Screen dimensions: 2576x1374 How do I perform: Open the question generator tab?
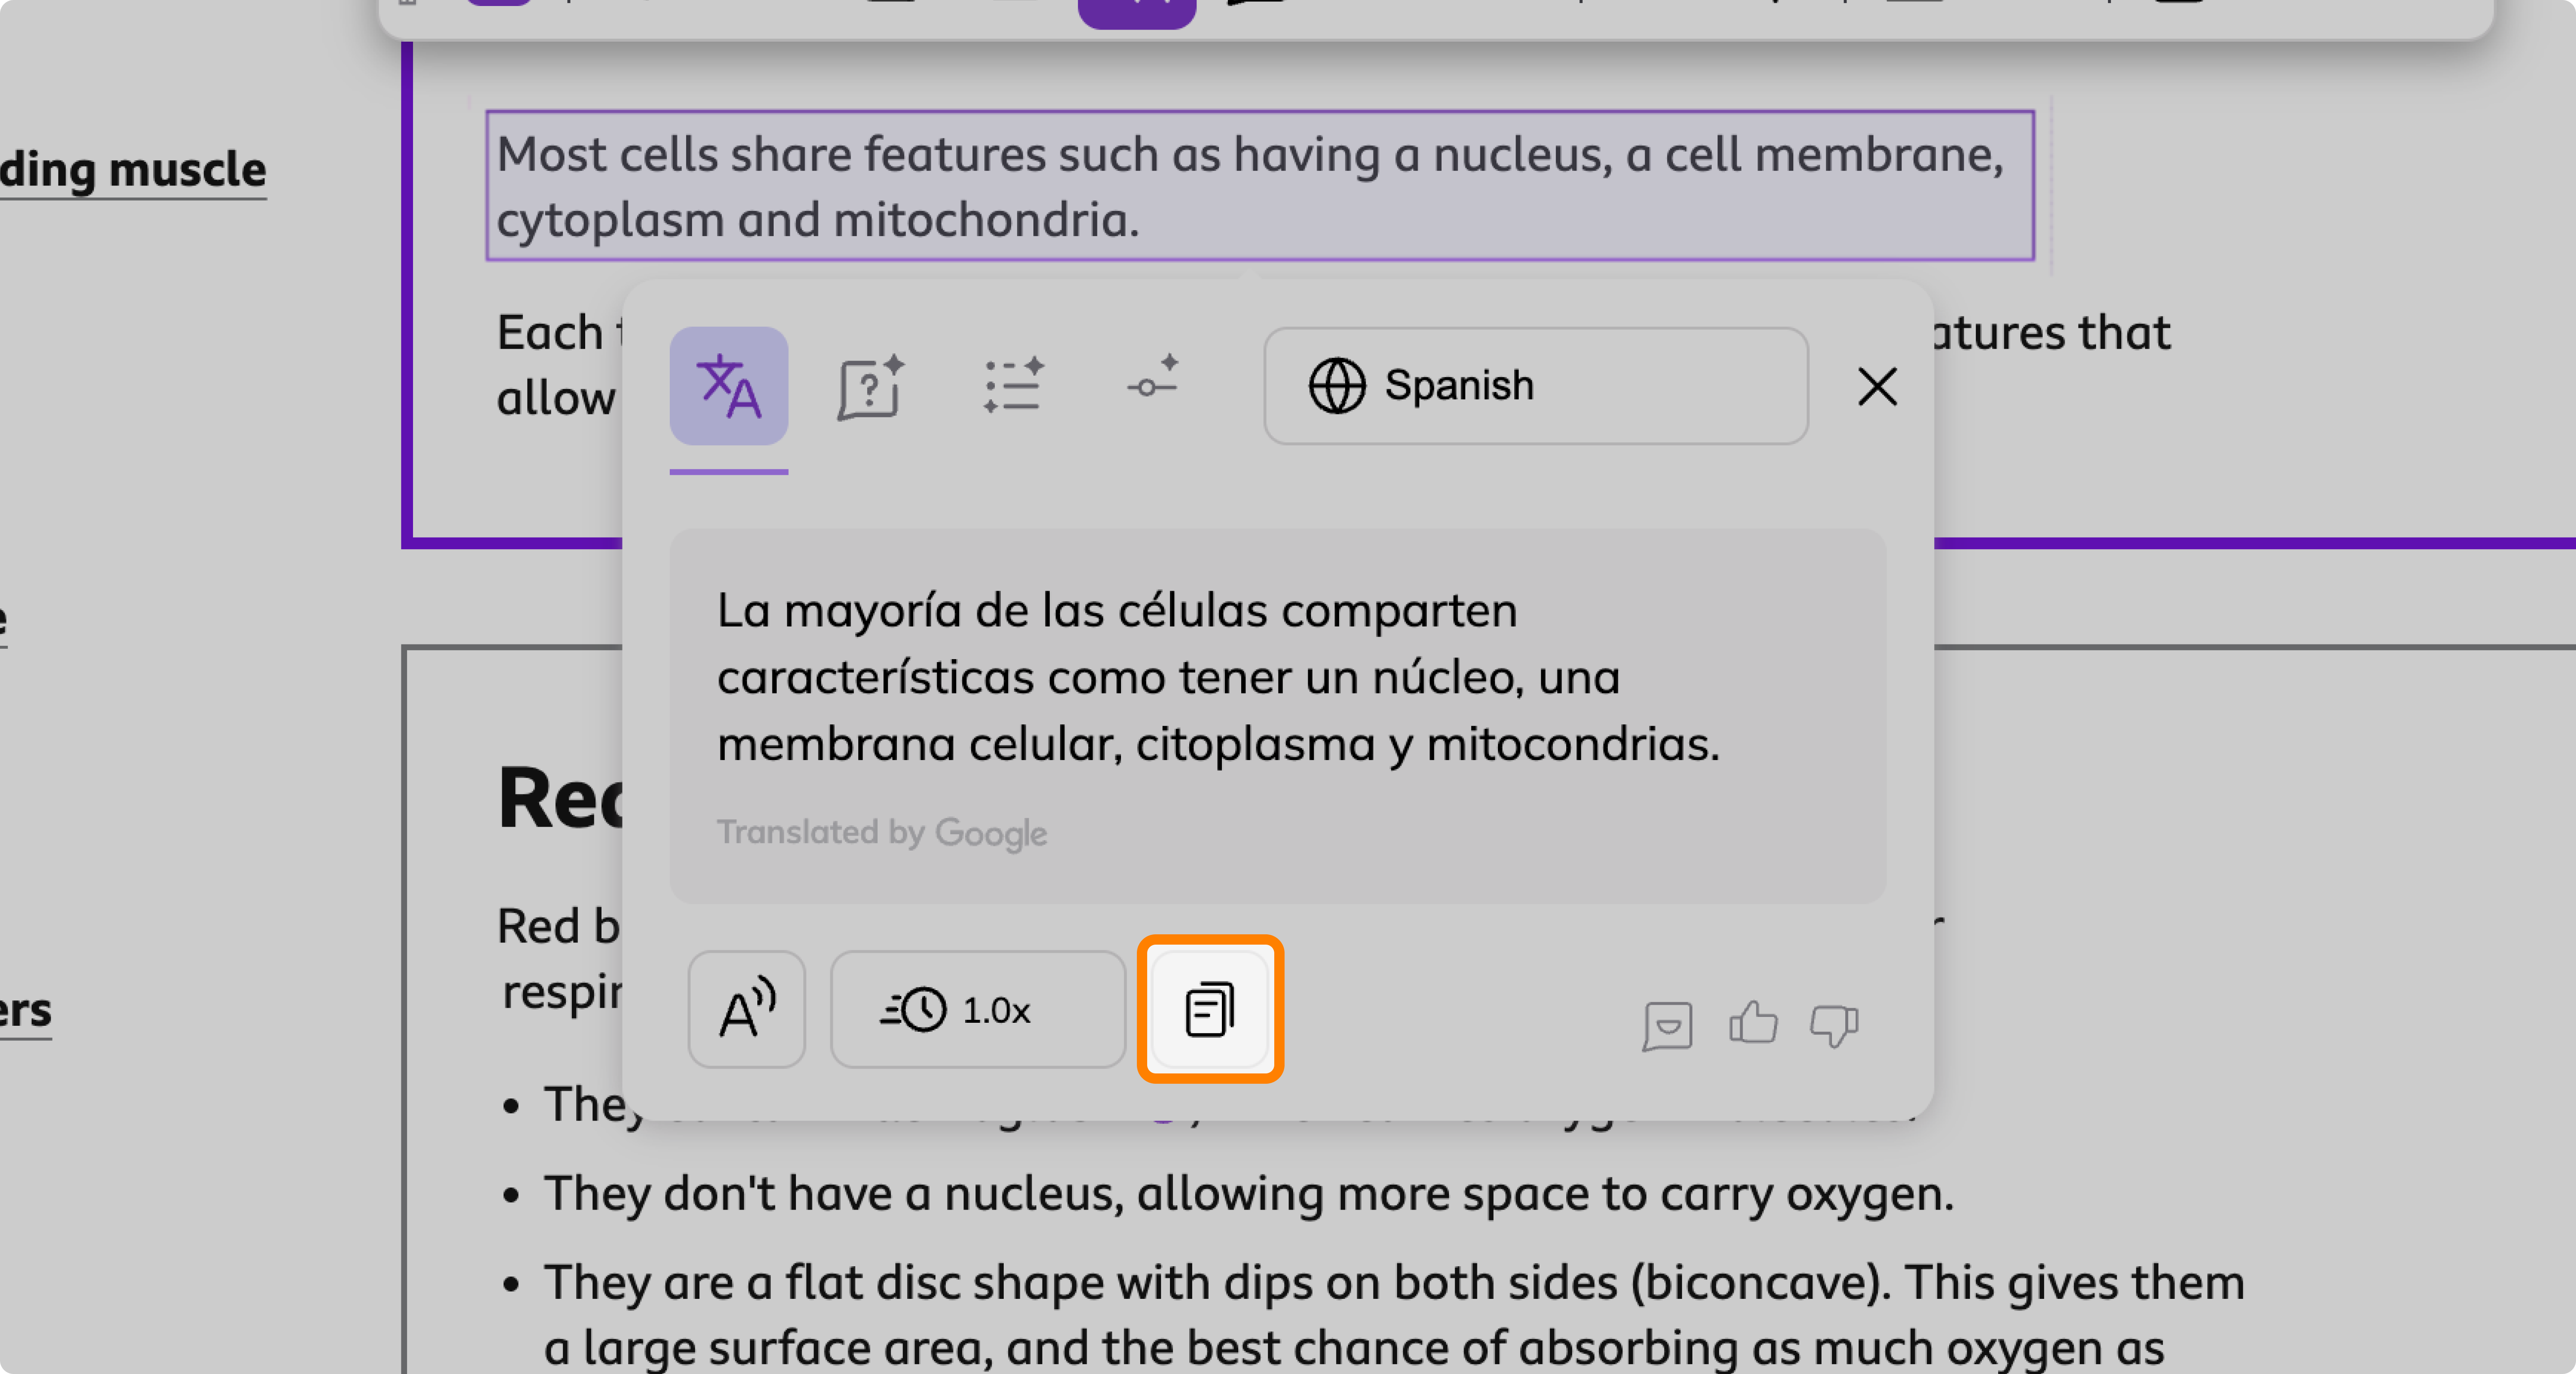coord(869,386)
